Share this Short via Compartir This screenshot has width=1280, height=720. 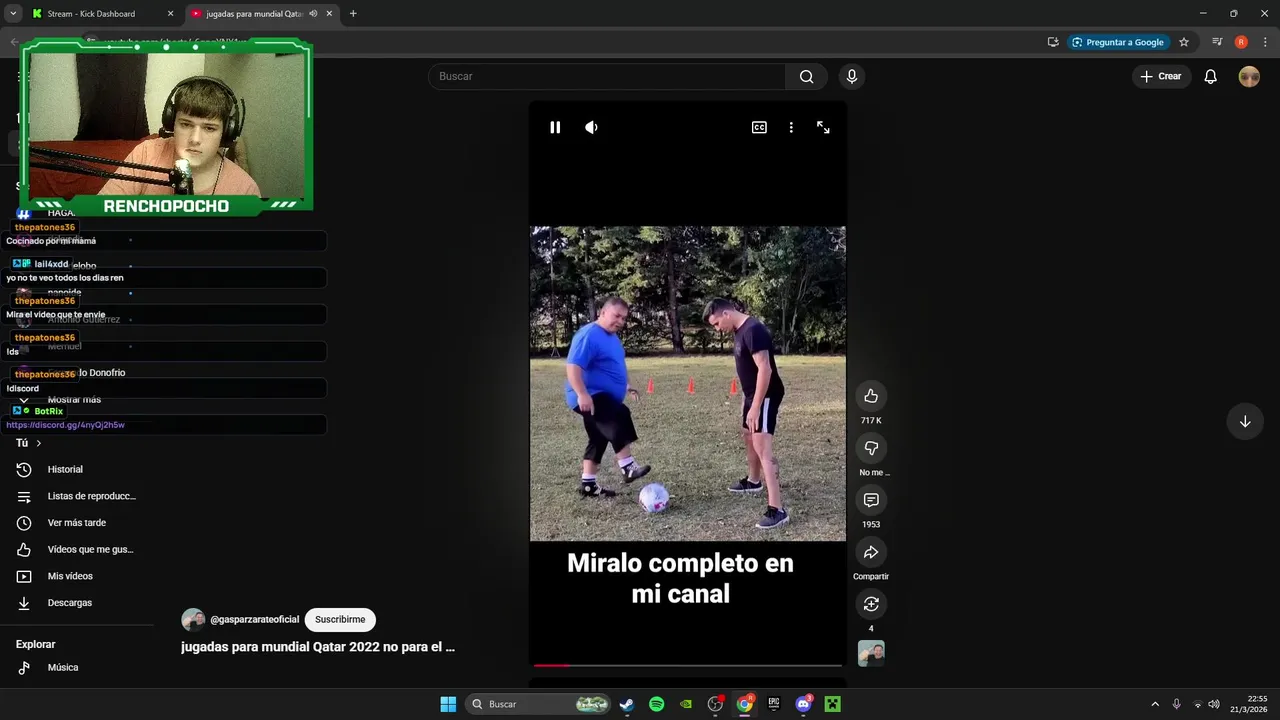pos(871,552)
